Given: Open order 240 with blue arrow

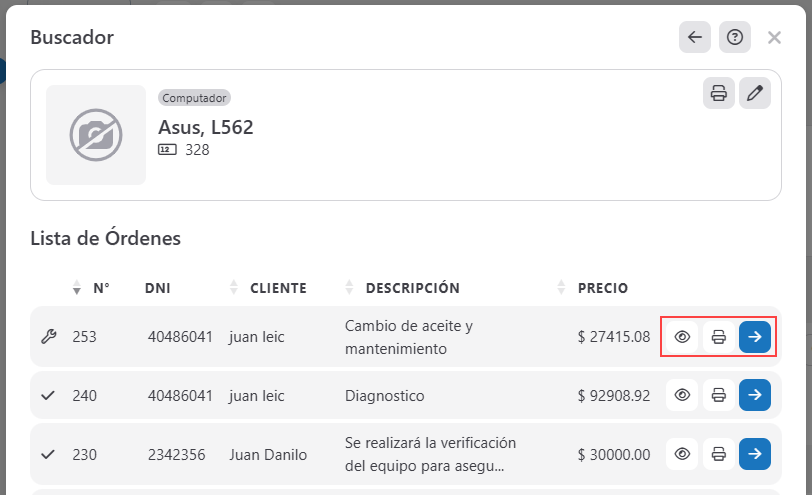Looking at the screenshot, I should pyautogui.click(x=755, y=395).
